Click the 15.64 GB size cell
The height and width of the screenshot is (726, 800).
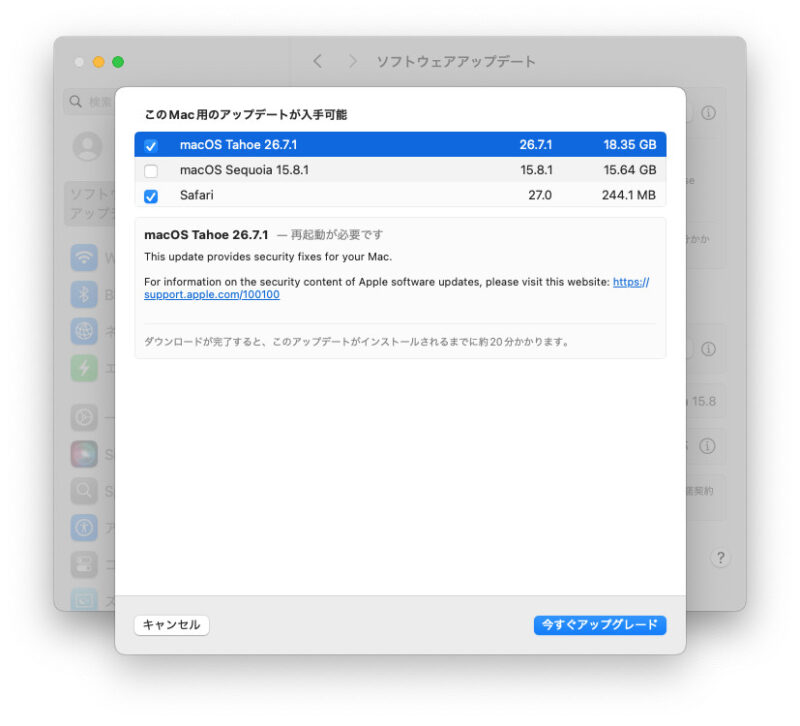[630, 170]
